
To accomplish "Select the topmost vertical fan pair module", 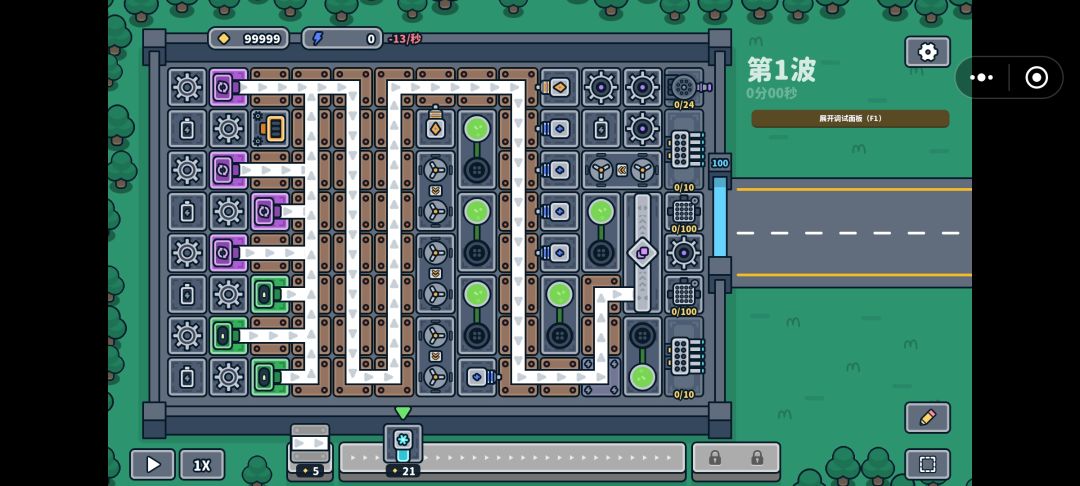I will [435, 191].
